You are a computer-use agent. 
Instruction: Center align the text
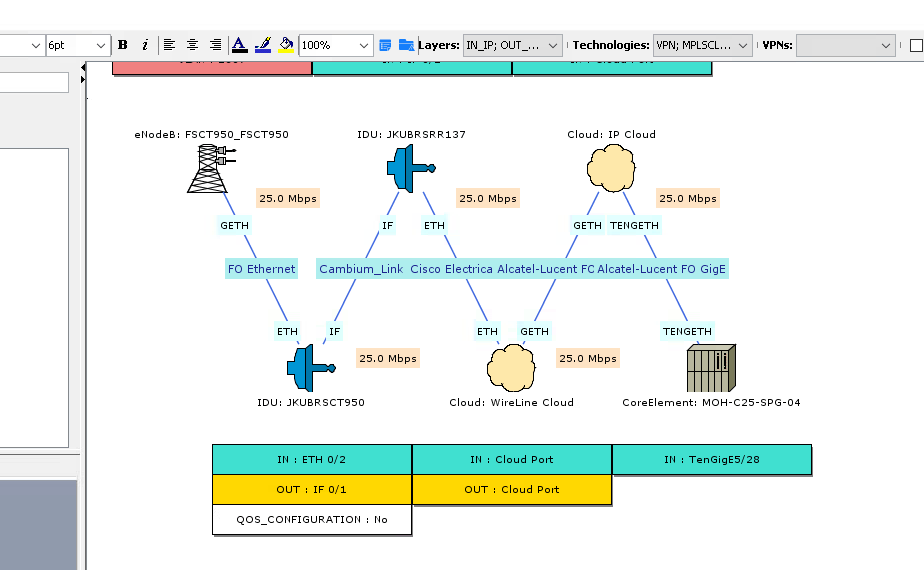tap(192, 45)
